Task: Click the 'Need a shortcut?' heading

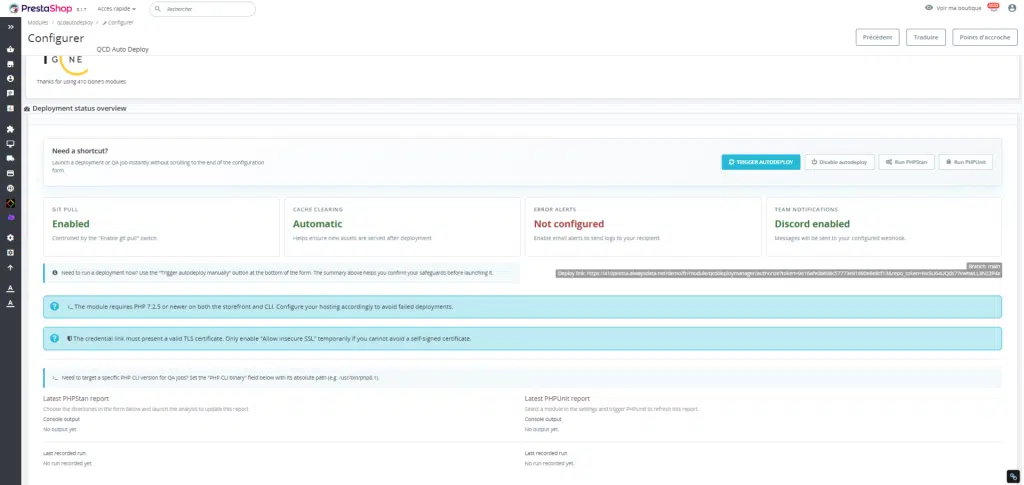Action: (x=80, y=151)
